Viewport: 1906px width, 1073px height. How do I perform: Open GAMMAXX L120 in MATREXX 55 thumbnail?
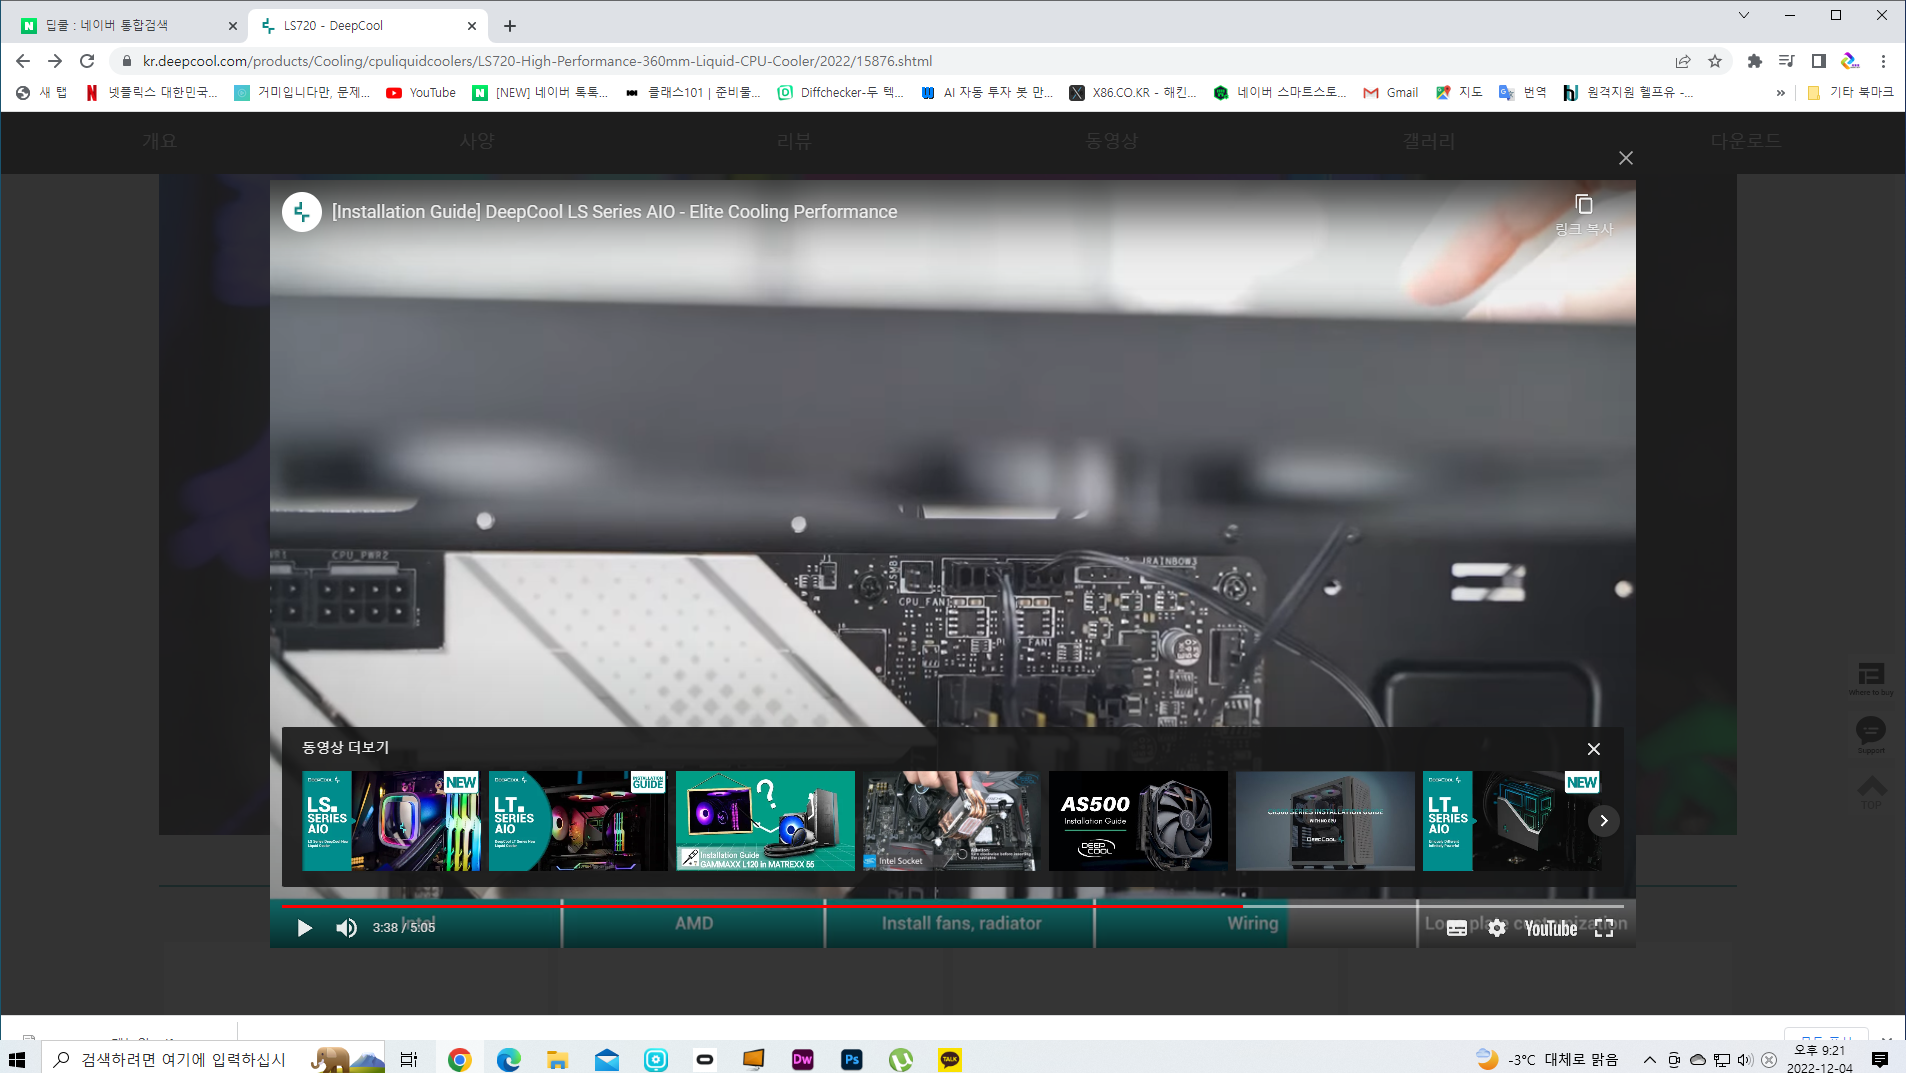pyautogui.click(x=765, y=820)
